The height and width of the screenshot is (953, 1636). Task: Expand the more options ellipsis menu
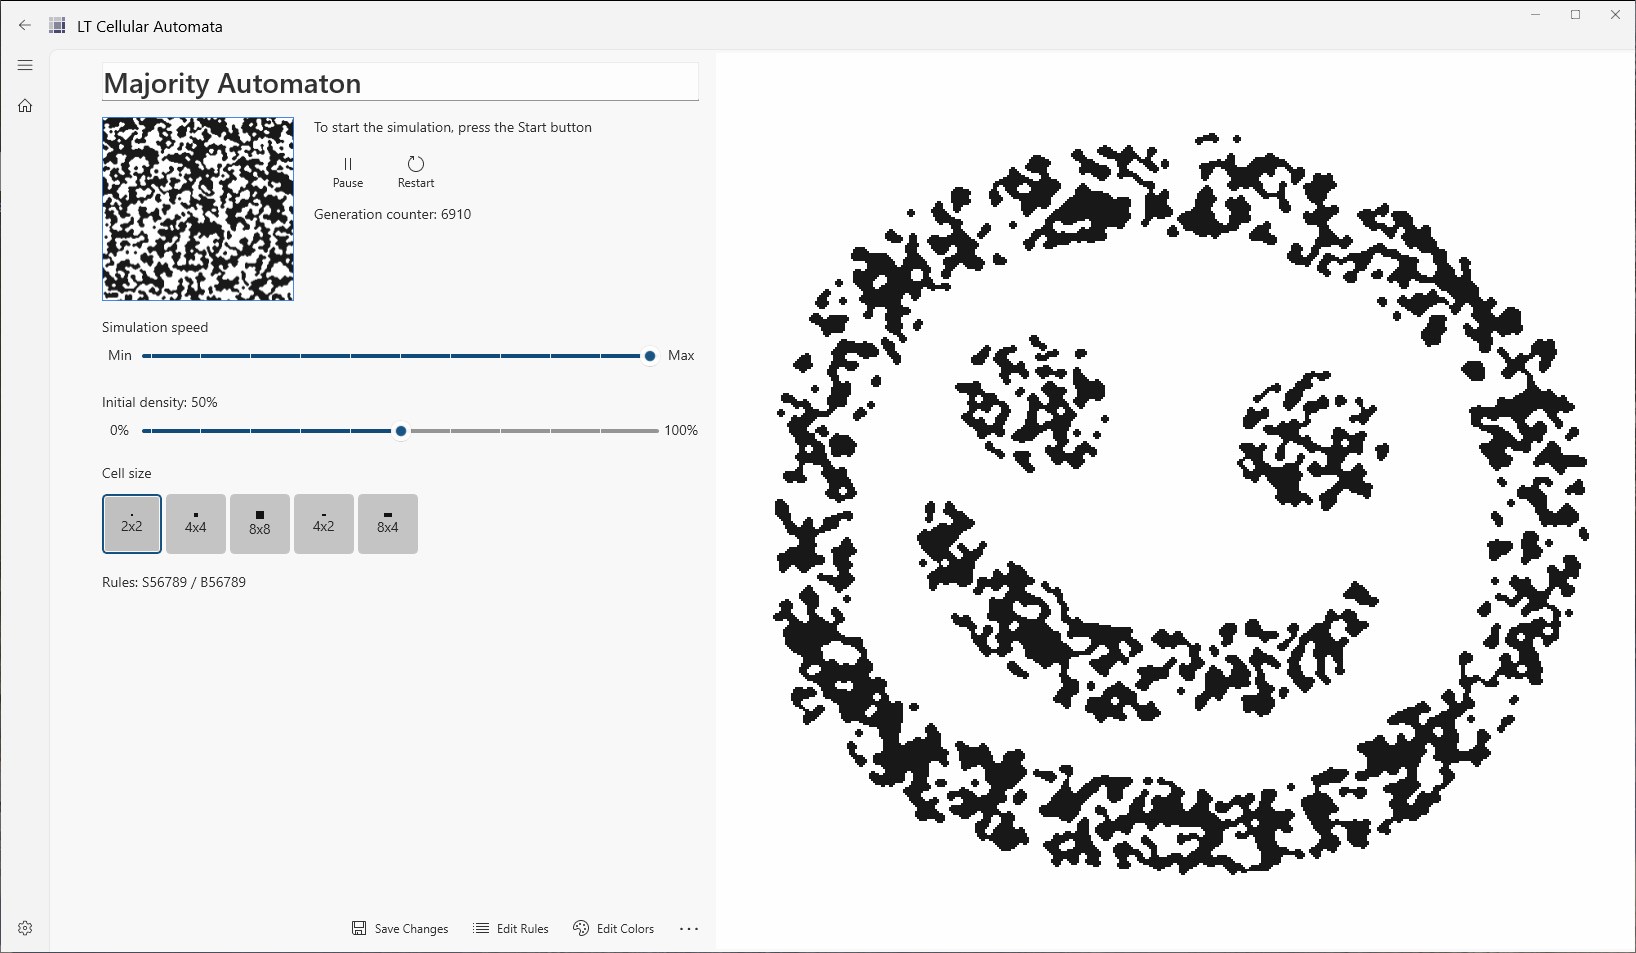(689, 929)
